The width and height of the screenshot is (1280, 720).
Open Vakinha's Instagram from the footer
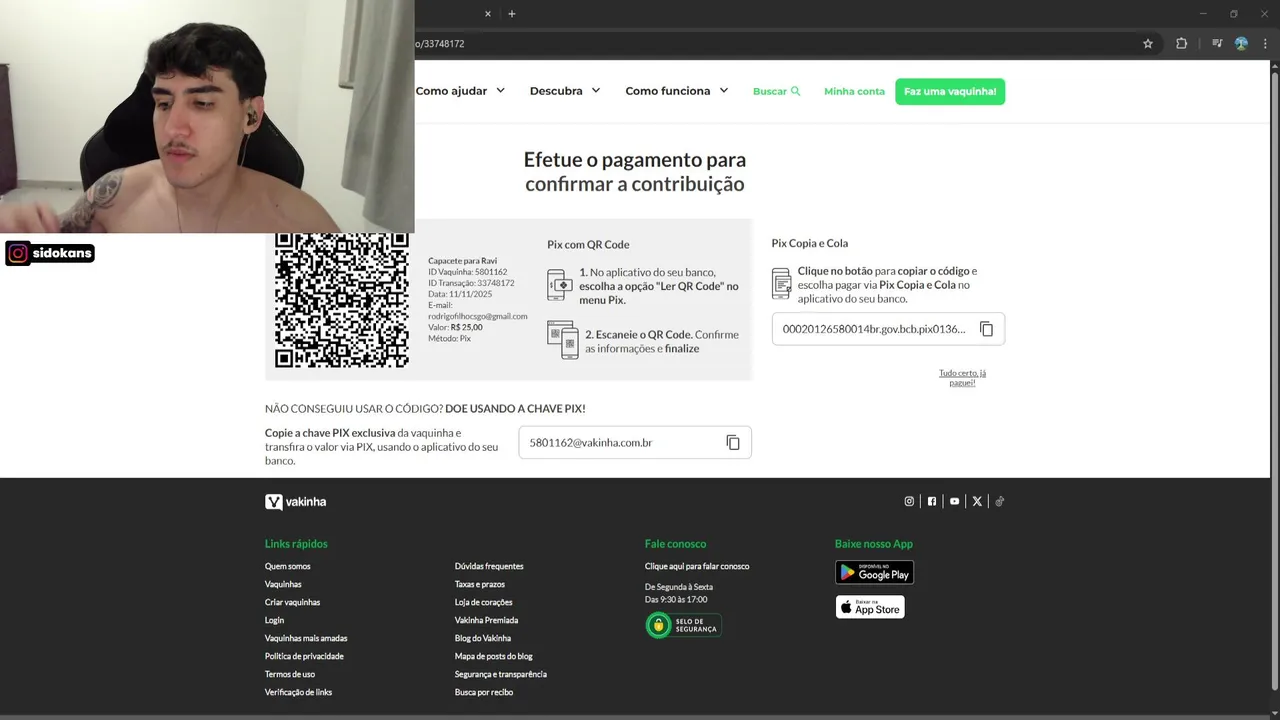point(909,501)
